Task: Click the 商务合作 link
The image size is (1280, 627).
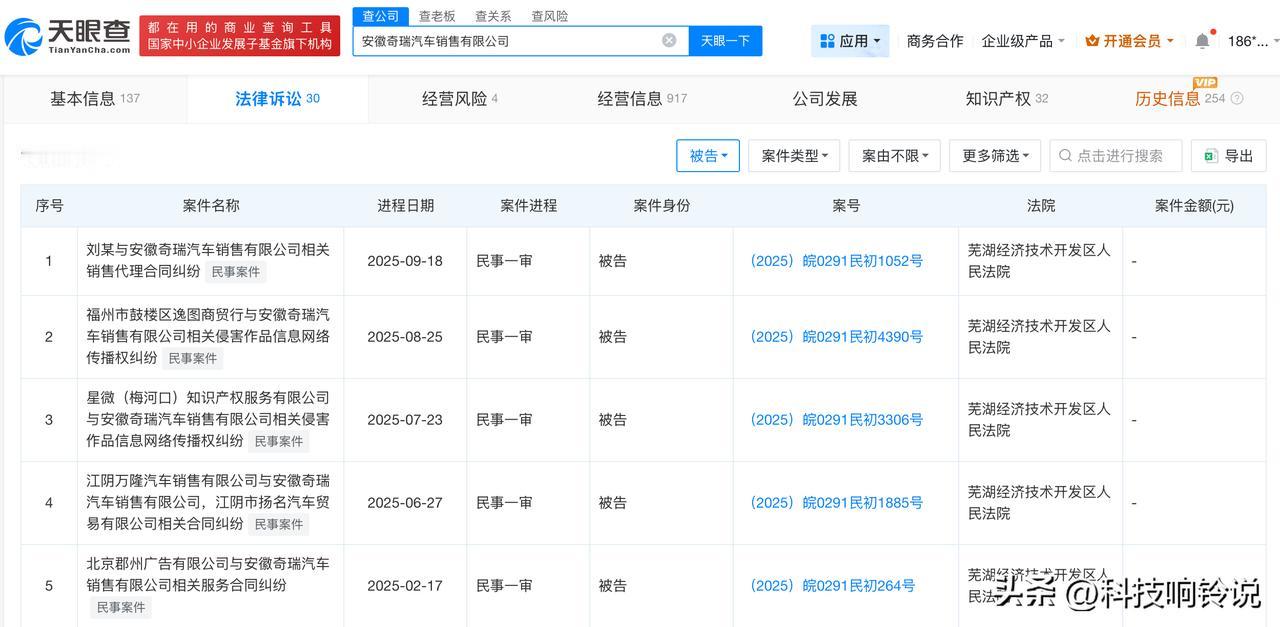Action: pos(934,40)
